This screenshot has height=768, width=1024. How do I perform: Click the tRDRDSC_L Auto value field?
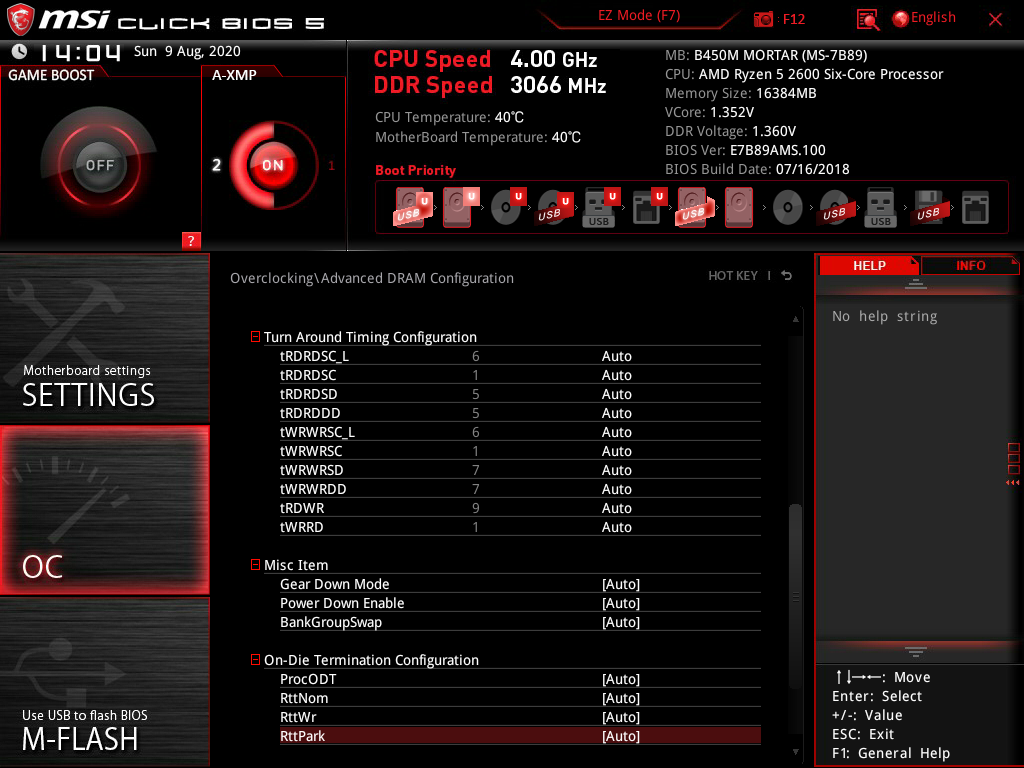point(616,356)
